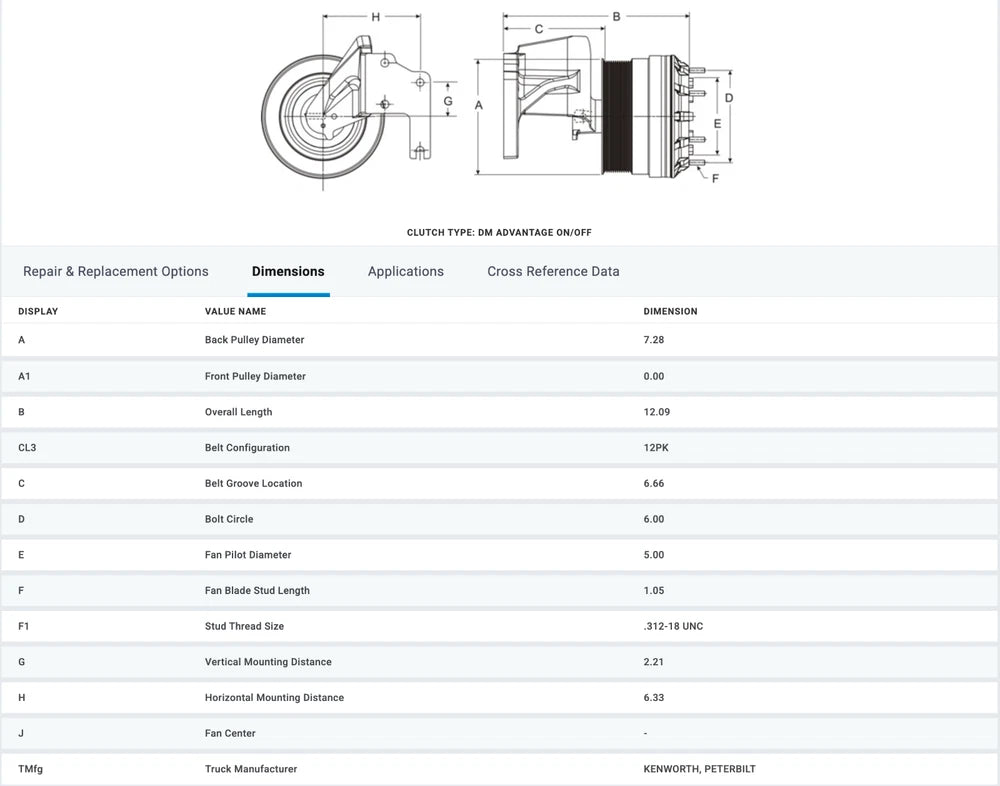Click the right side-view clutch diagram showing A and B
Screen dimensions: 1000x786
tap(600, 100)
